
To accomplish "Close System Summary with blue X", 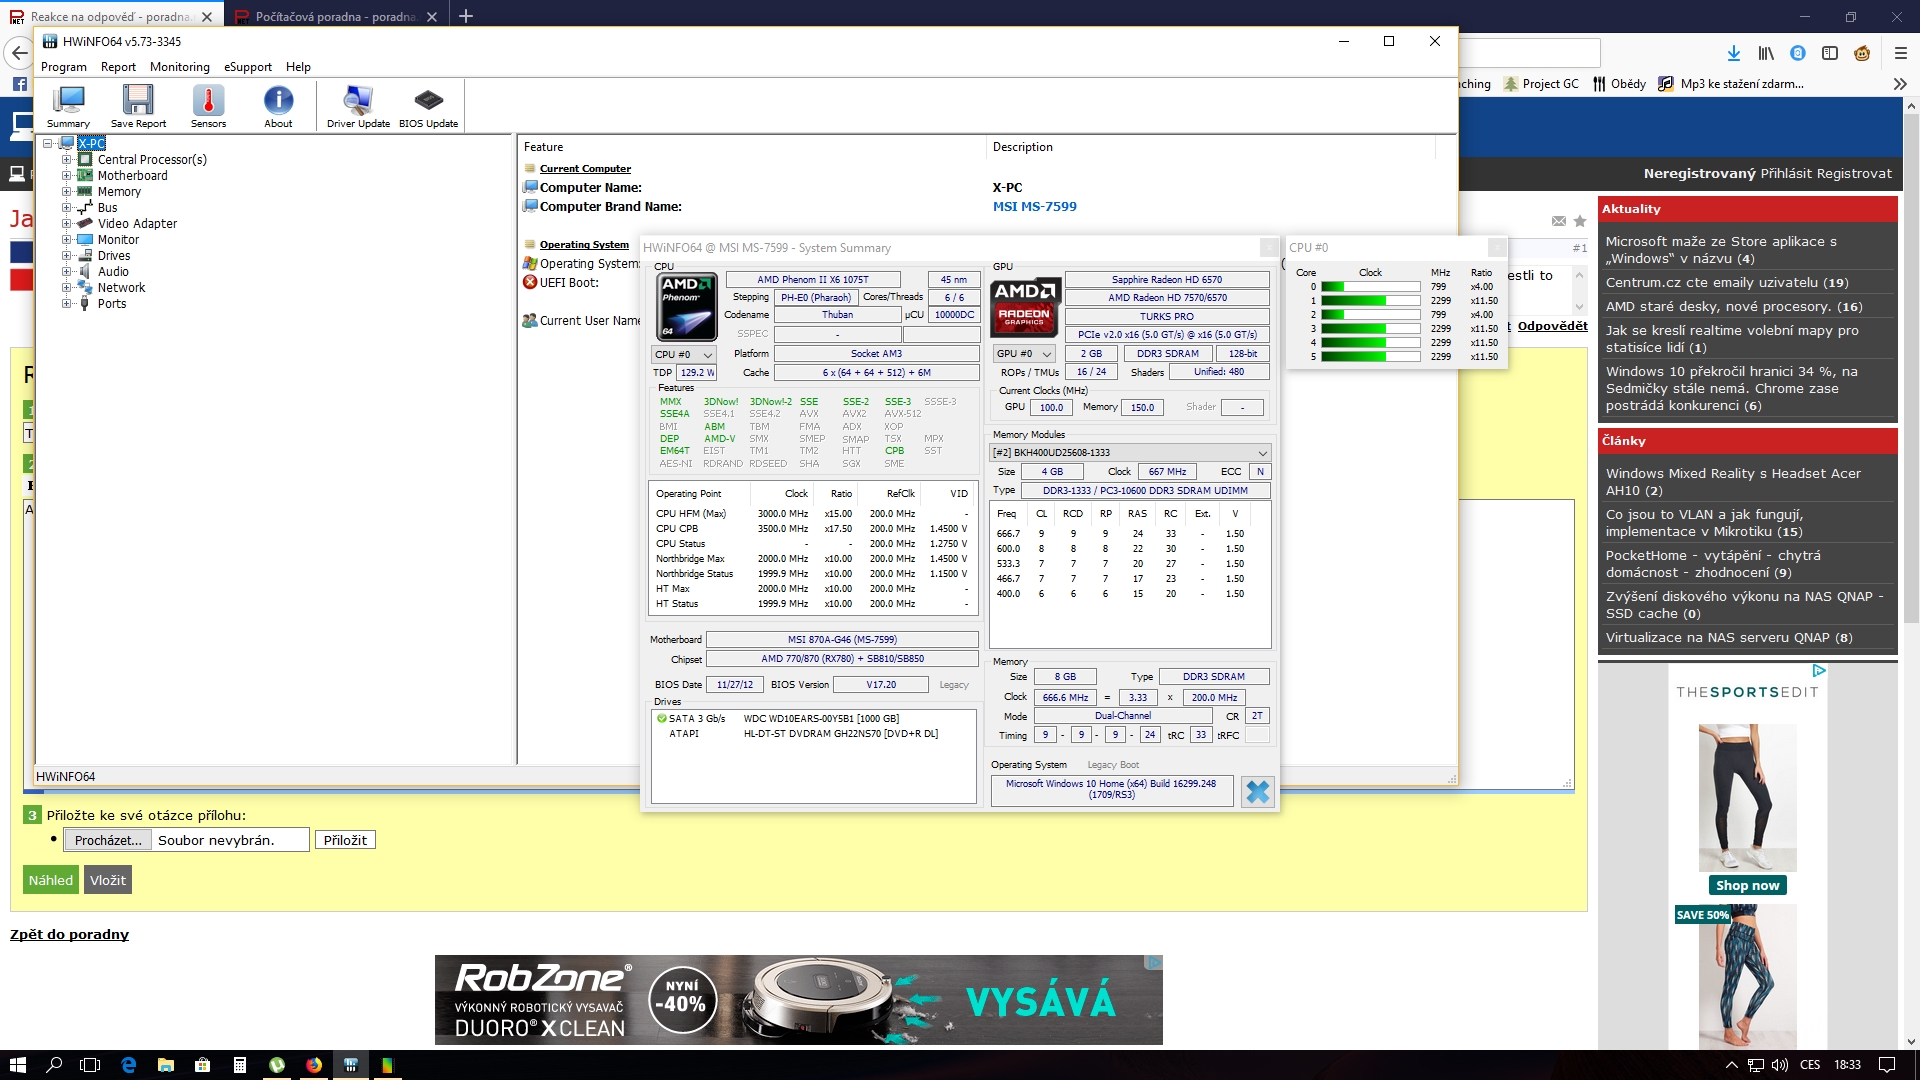I will tap(1257, 792).
